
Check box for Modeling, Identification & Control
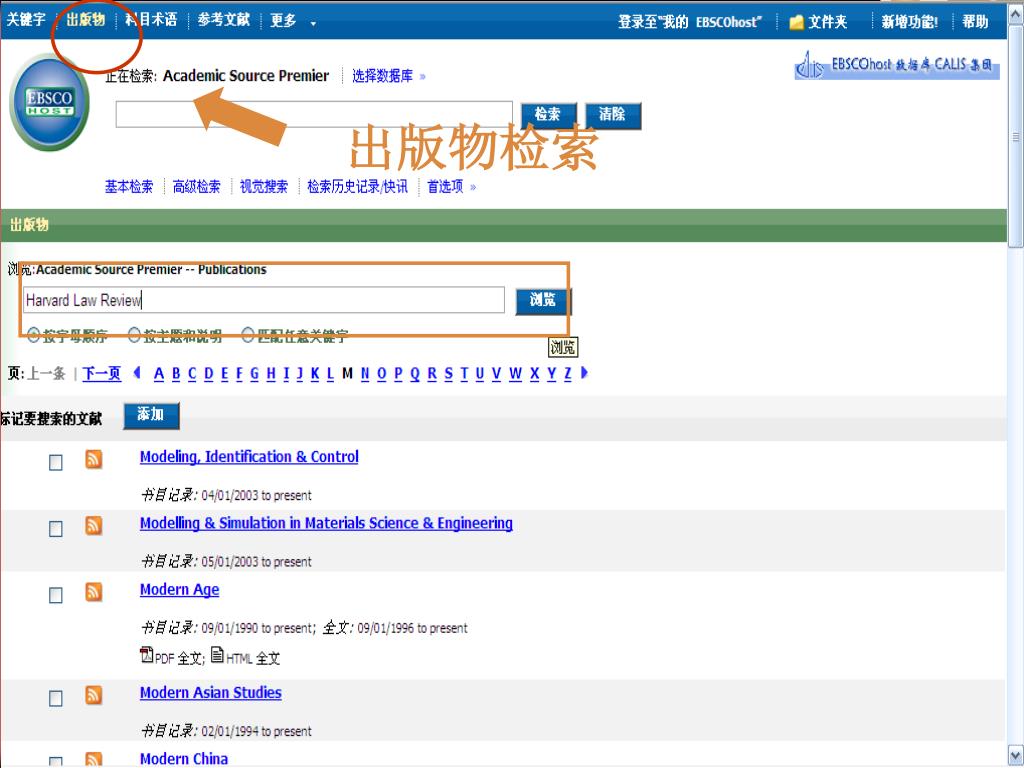[x=56, y=462]
